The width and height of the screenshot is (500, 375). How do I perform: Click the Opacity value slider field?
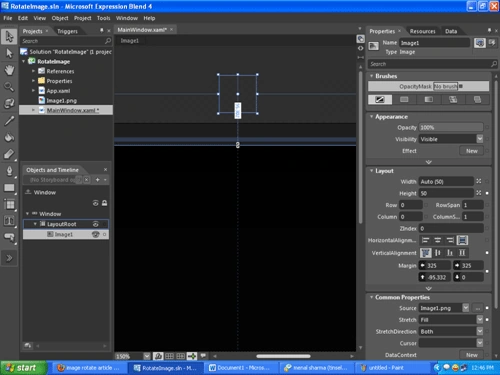(451, 127)
